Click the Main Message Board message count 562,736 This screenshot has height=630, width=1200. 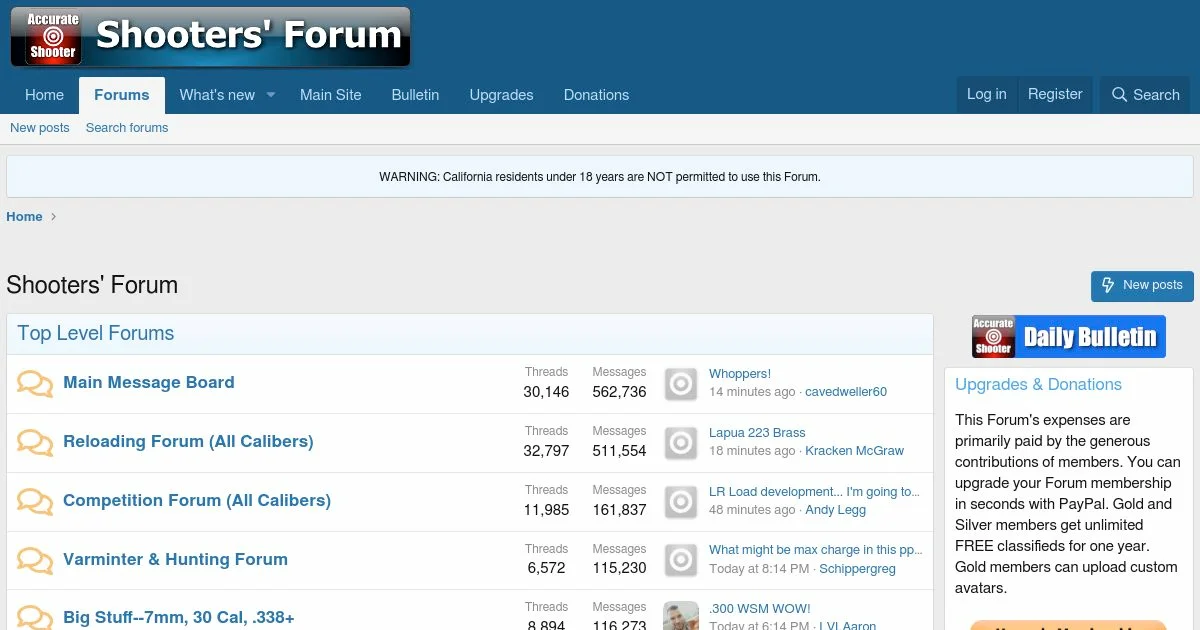[x=619, y=392]
